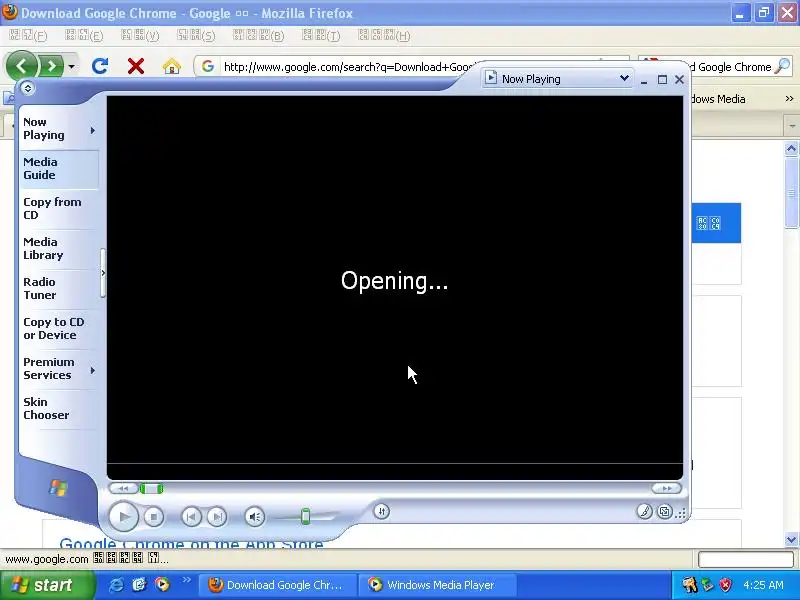Click the Windows Start button
The image size is (800, 600).
click(47, 585)
